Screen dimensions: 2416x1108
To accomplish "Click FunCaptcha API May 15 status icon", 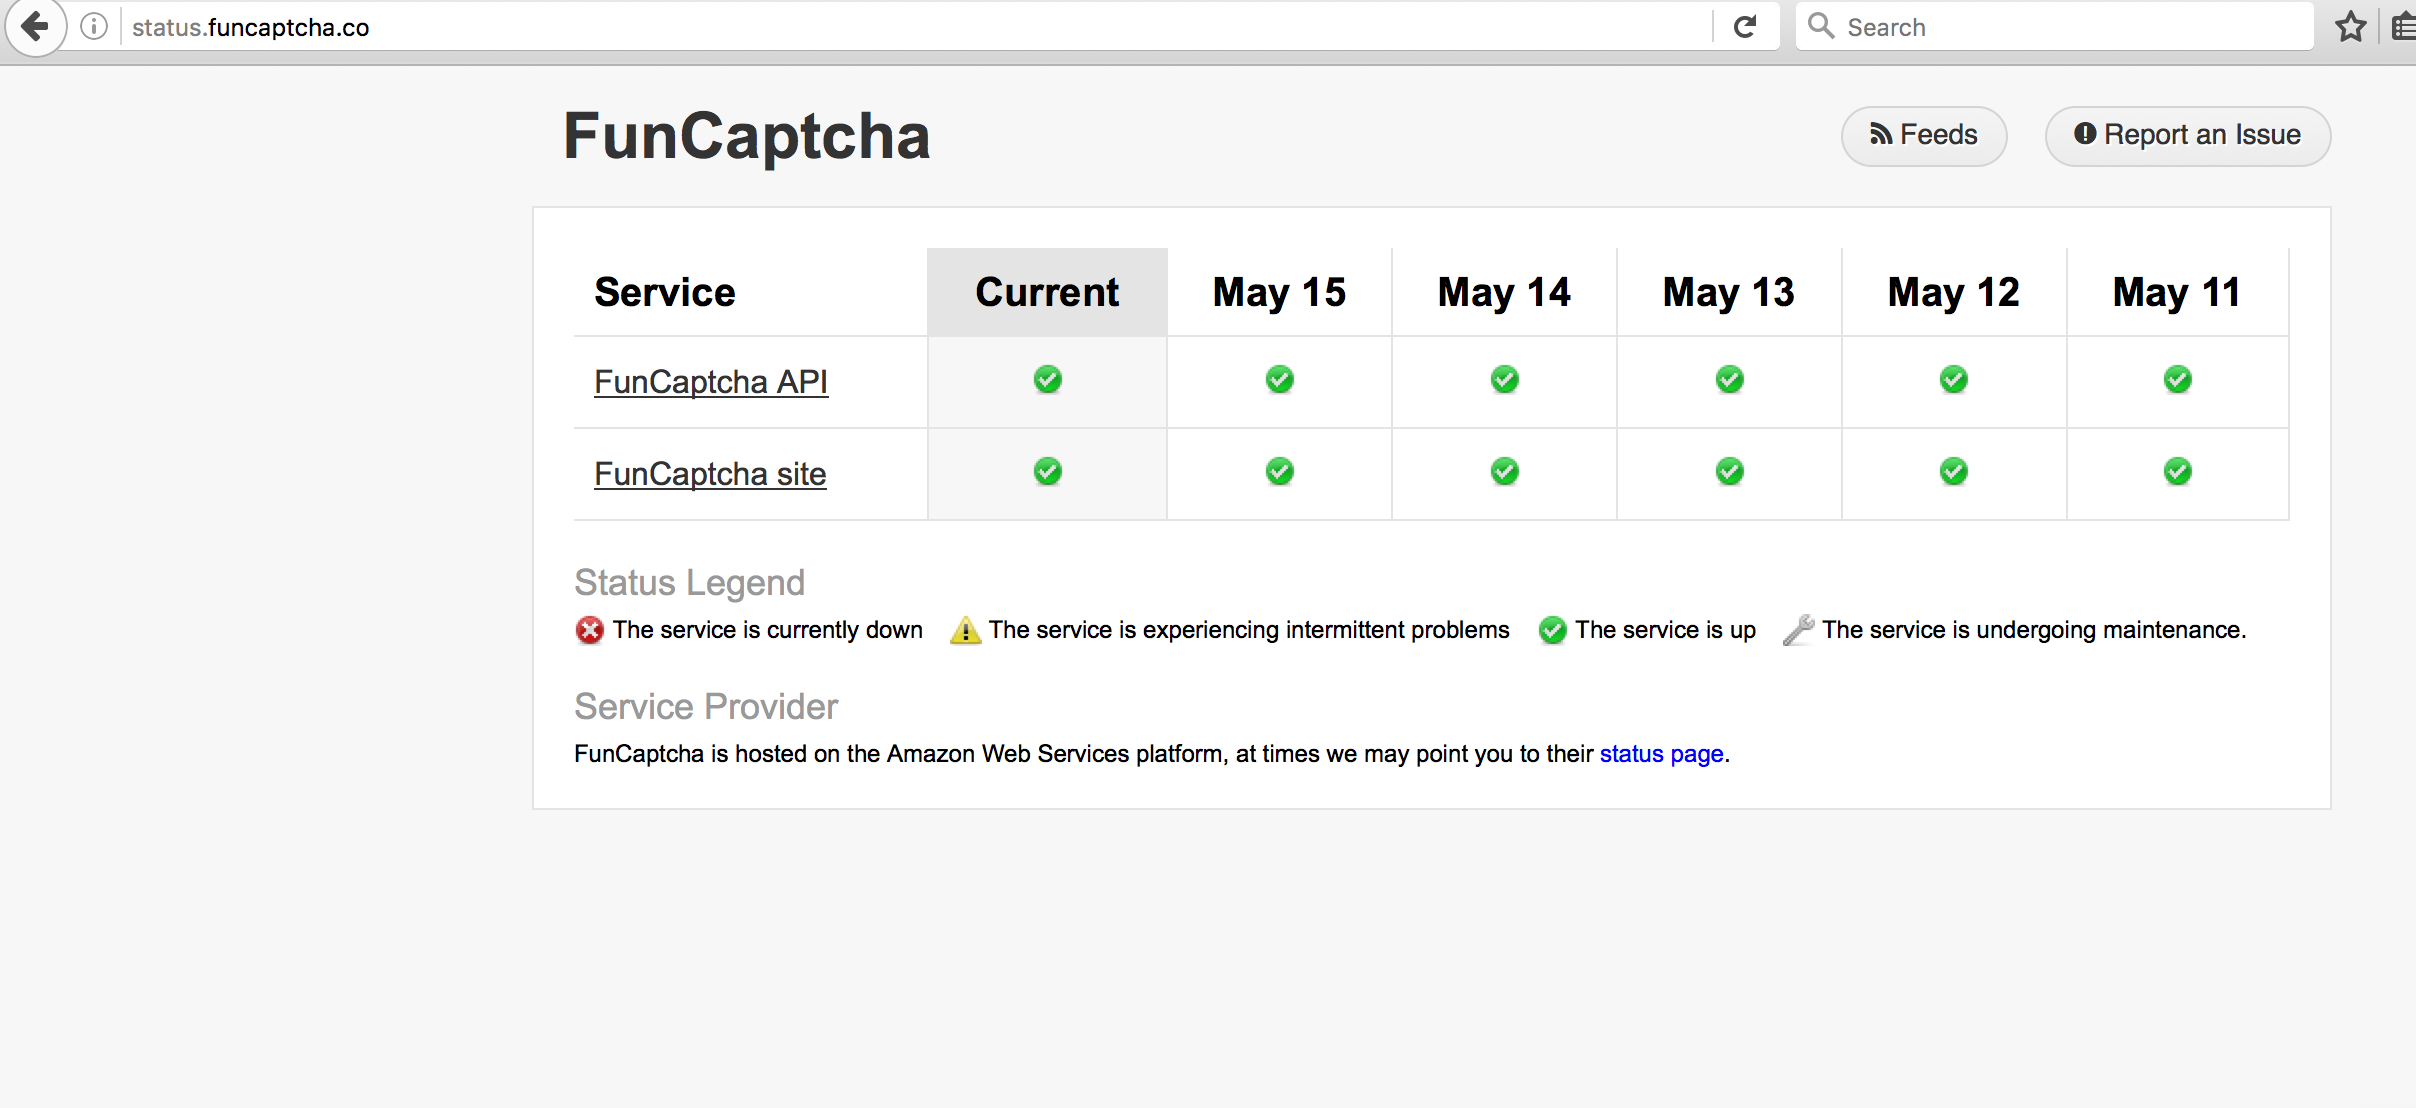I will tap(1279, 380).
